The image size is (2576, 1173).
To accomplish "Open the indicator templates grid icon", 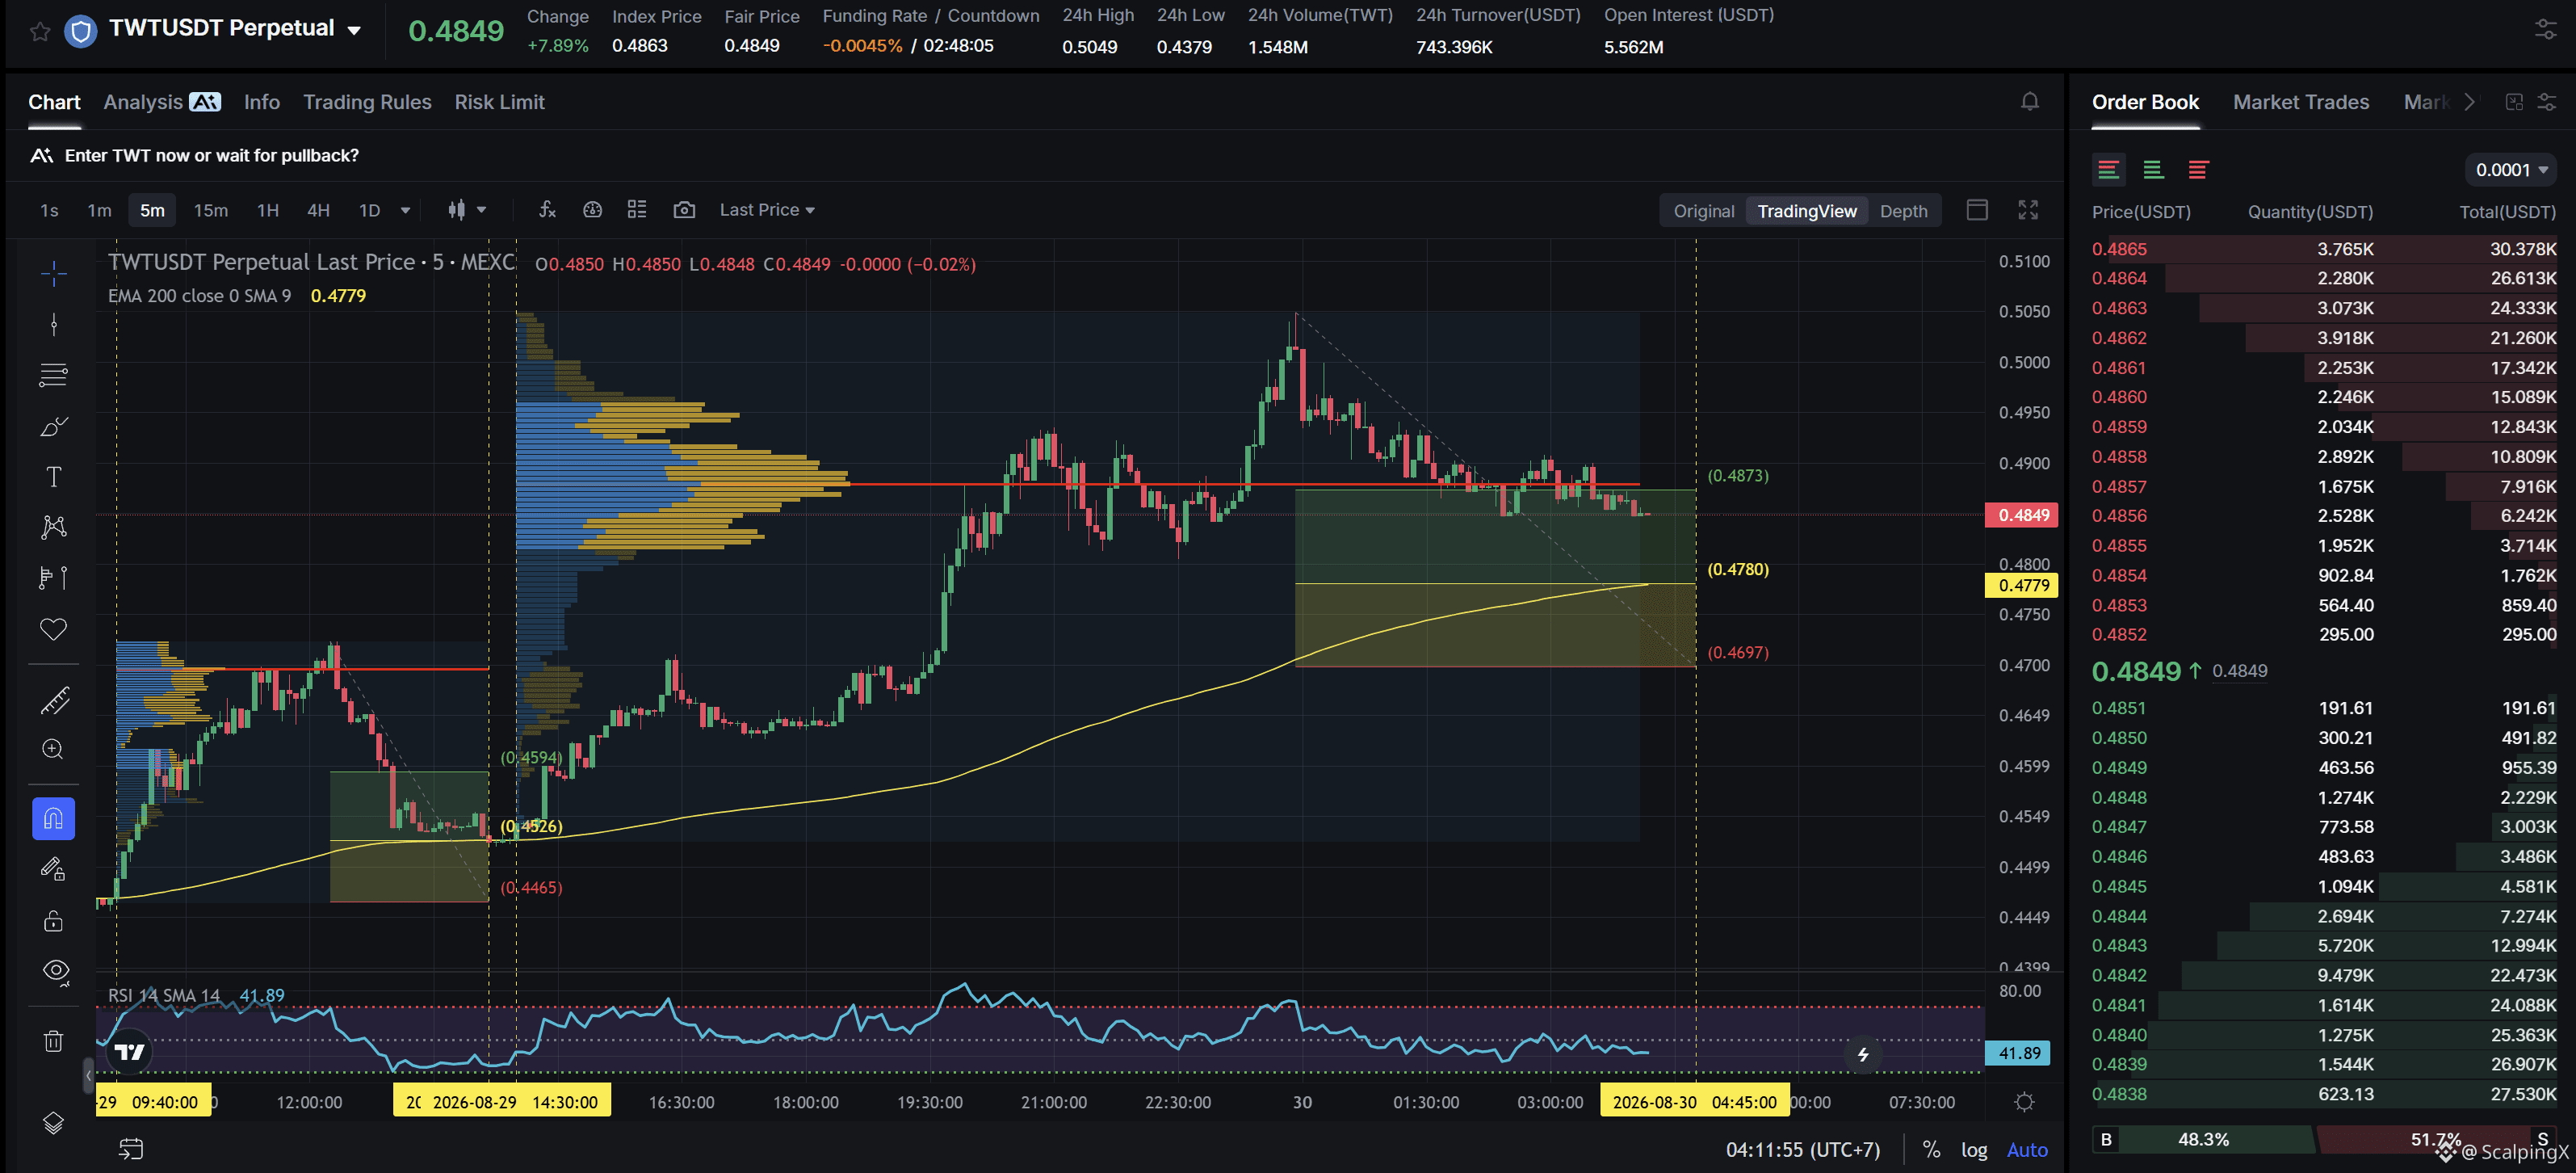I will [x=637, y=210].
